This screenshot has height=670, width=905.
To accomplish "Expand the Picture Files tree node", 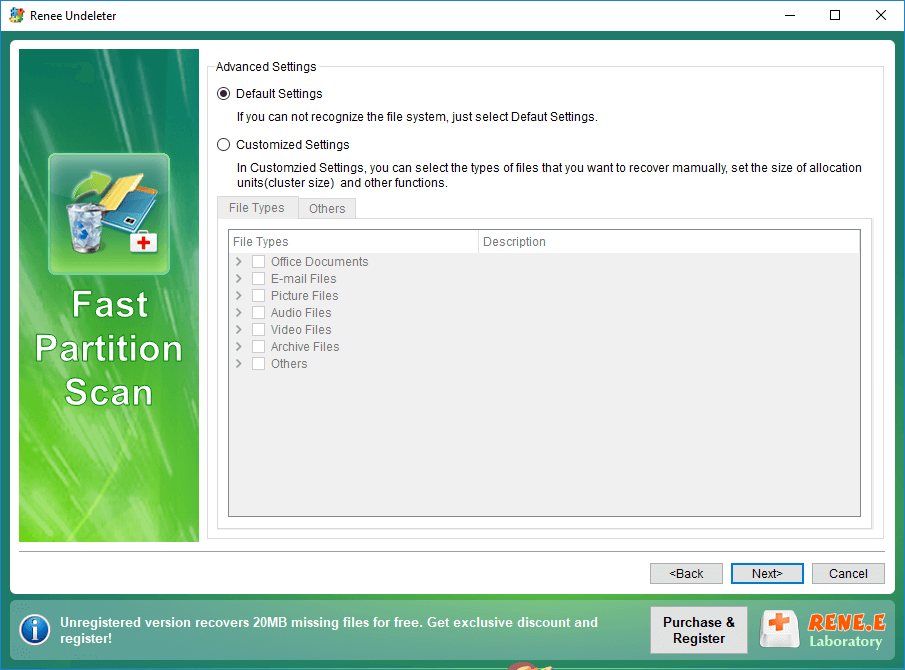I will point(239,295).
